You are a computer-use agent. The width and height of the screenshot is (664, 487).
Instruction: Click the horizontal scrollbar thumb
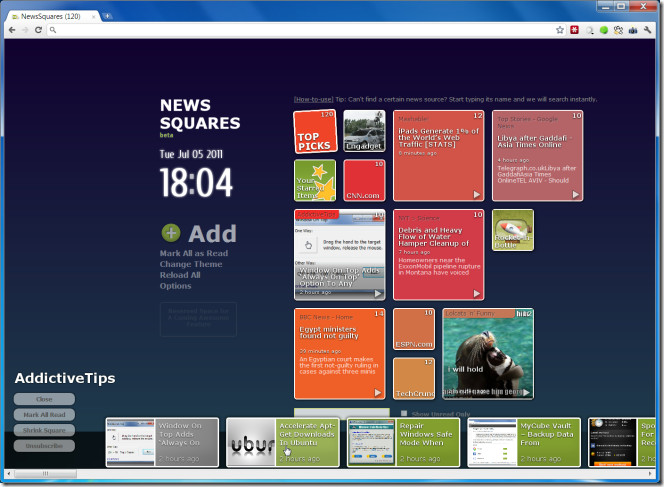(45, 473)
